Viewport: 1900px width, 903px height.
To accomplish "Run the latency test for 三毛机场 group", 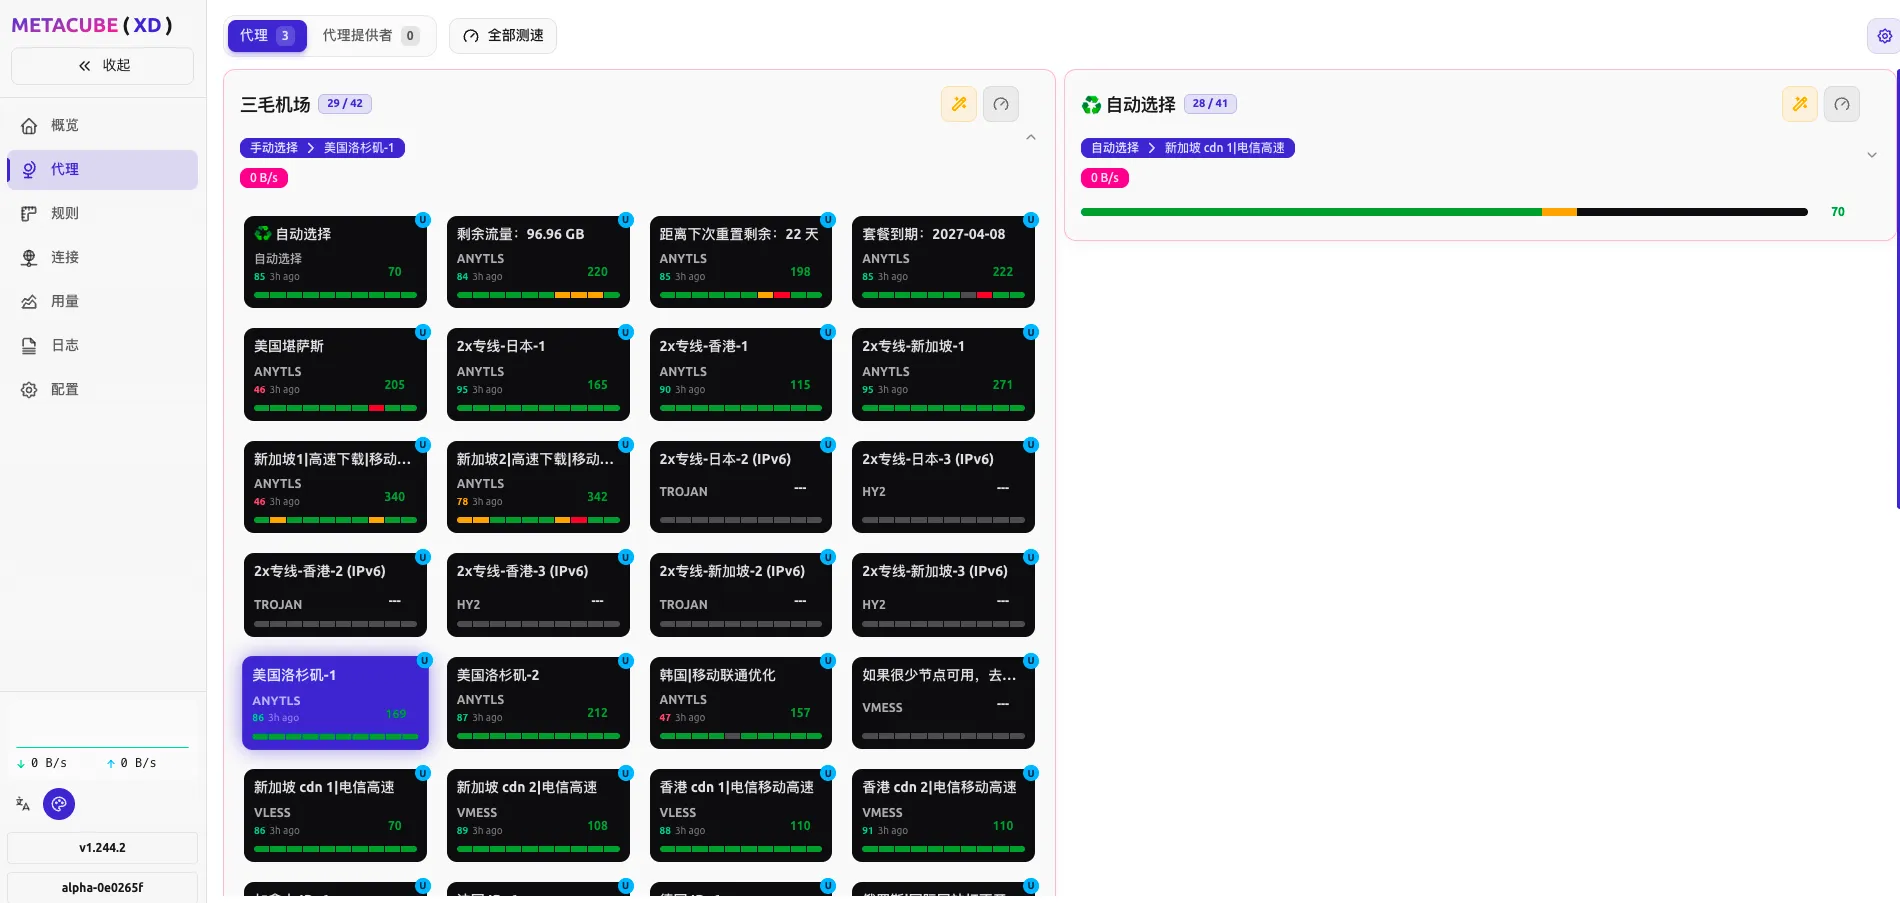I will [1001, 104].
